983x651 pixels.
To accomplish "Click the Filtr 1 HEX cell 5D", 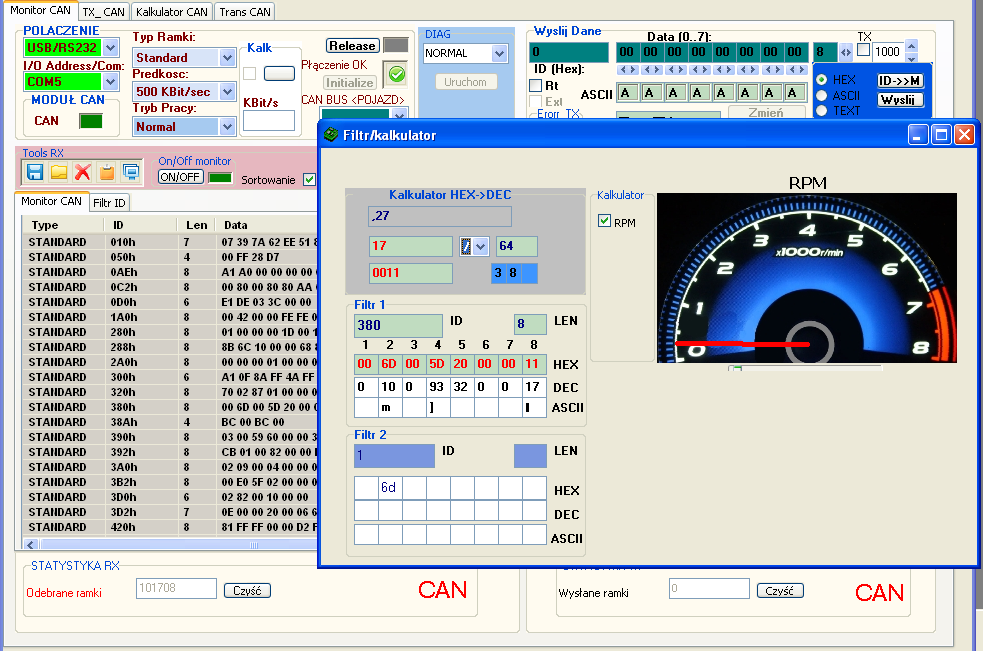I will [x=437, y=364].
